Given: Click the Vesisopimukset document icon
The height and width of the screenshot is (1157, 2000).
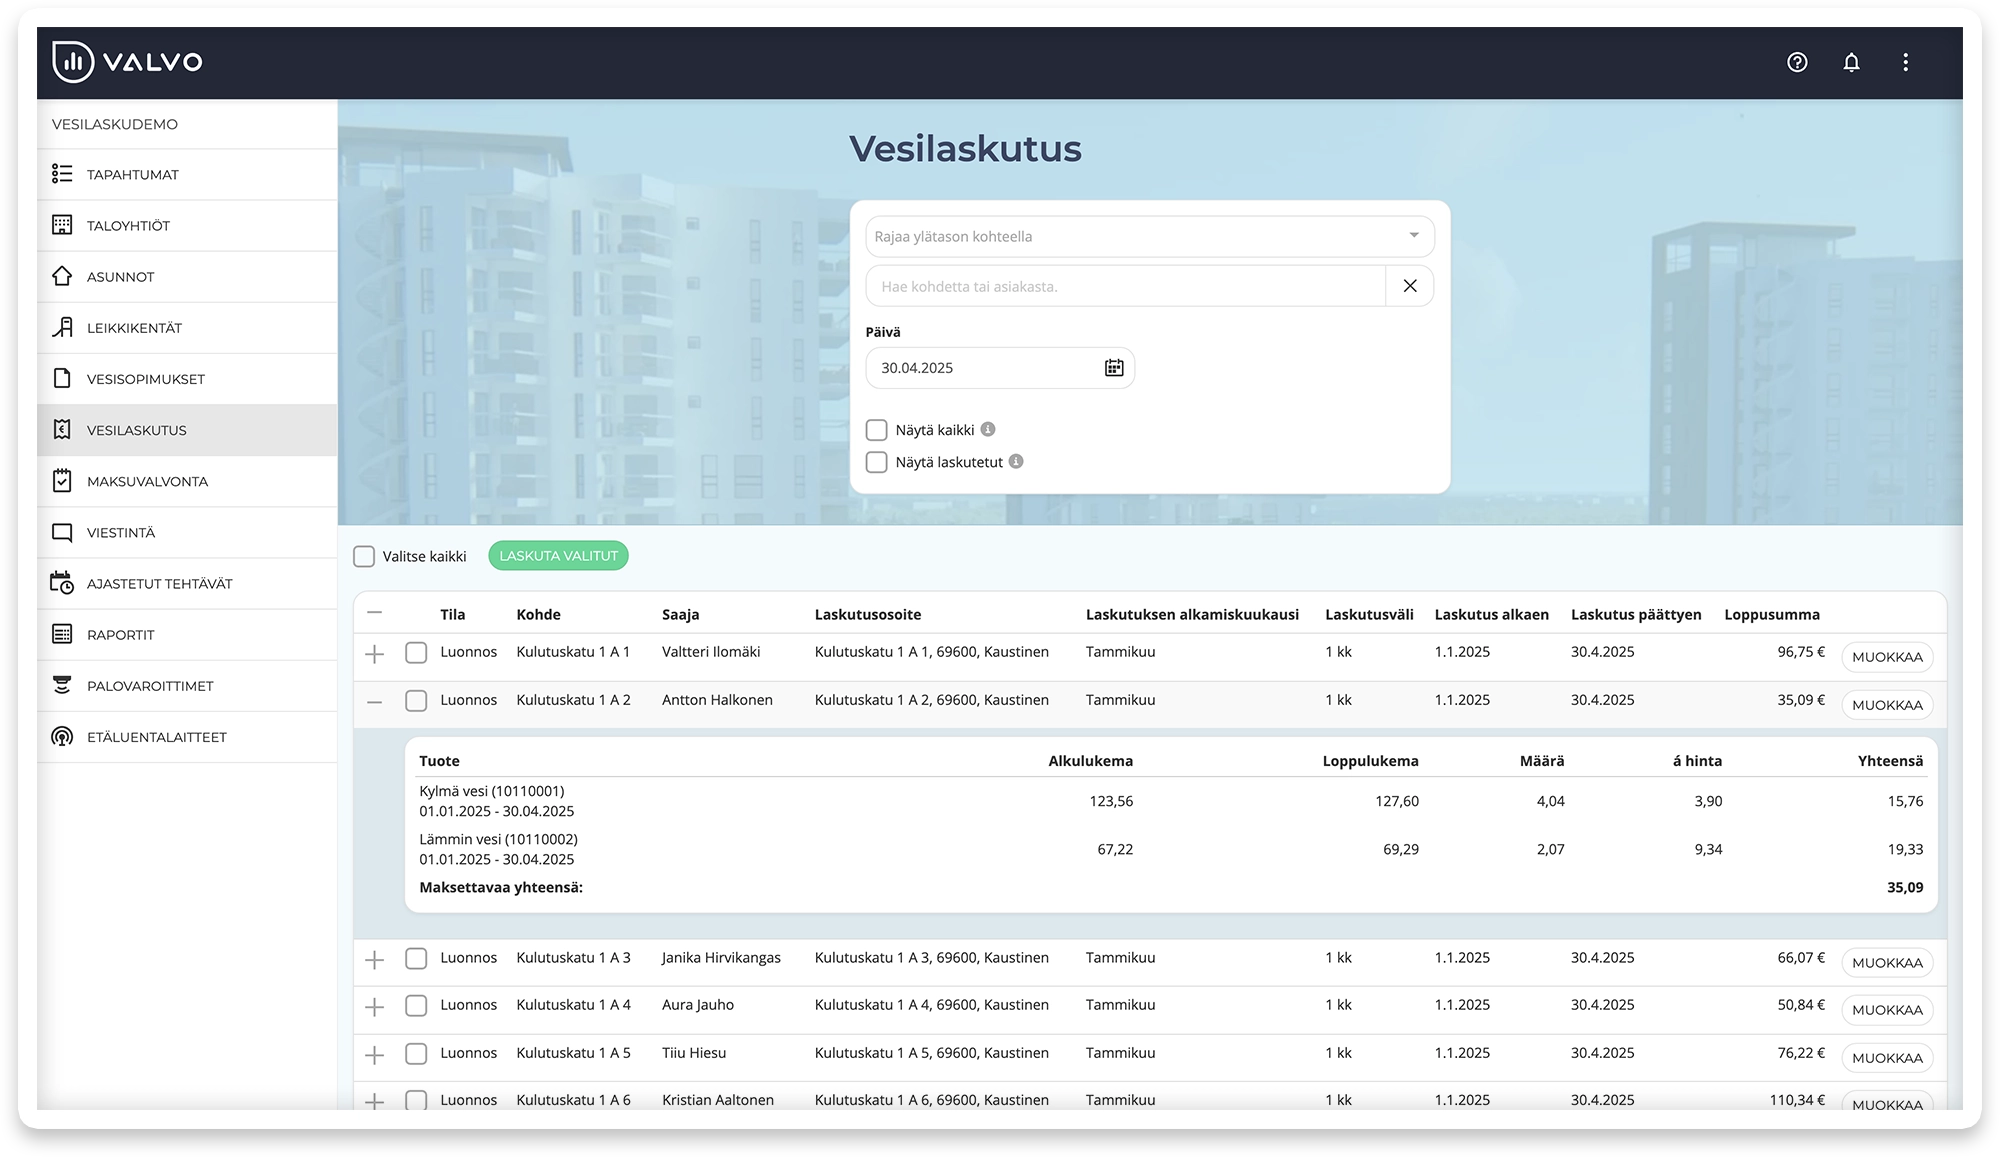Looking at the screenshot, I should (x=62, y=378).
